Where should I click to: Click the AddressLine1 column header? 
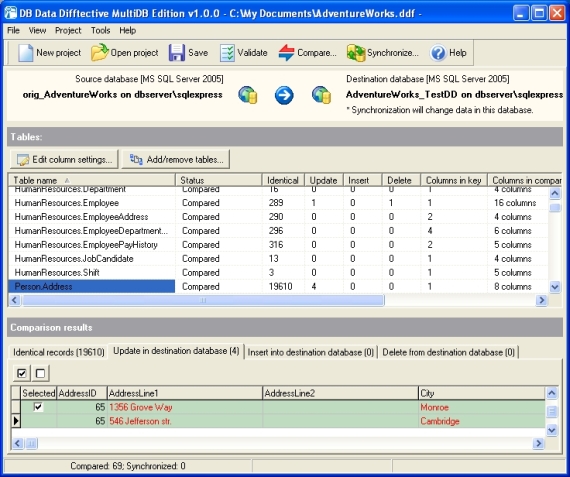185,393
